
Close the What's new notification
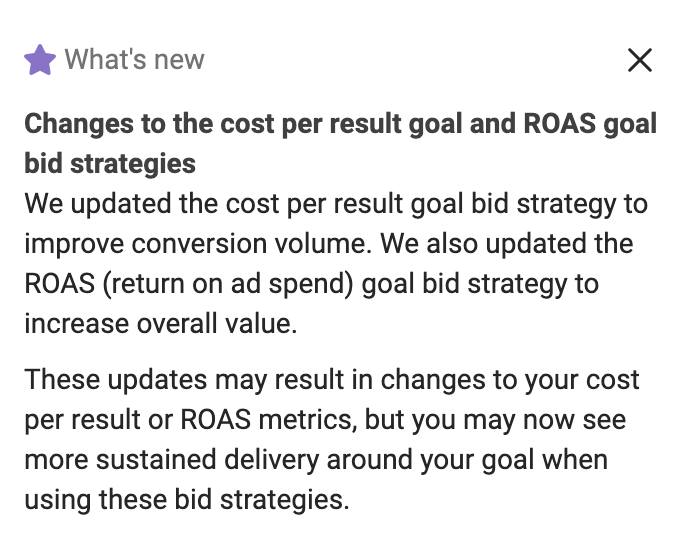pos(640,60)
